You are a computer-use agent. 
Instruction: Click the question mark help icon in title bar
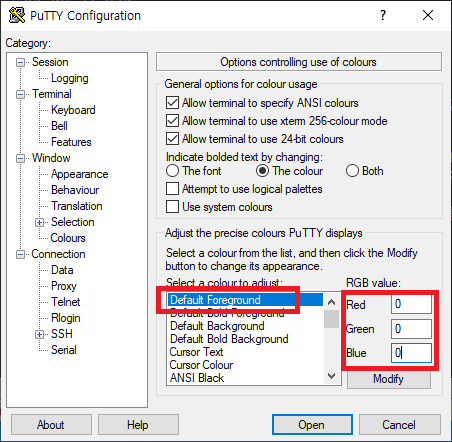[x=383, y=15]
